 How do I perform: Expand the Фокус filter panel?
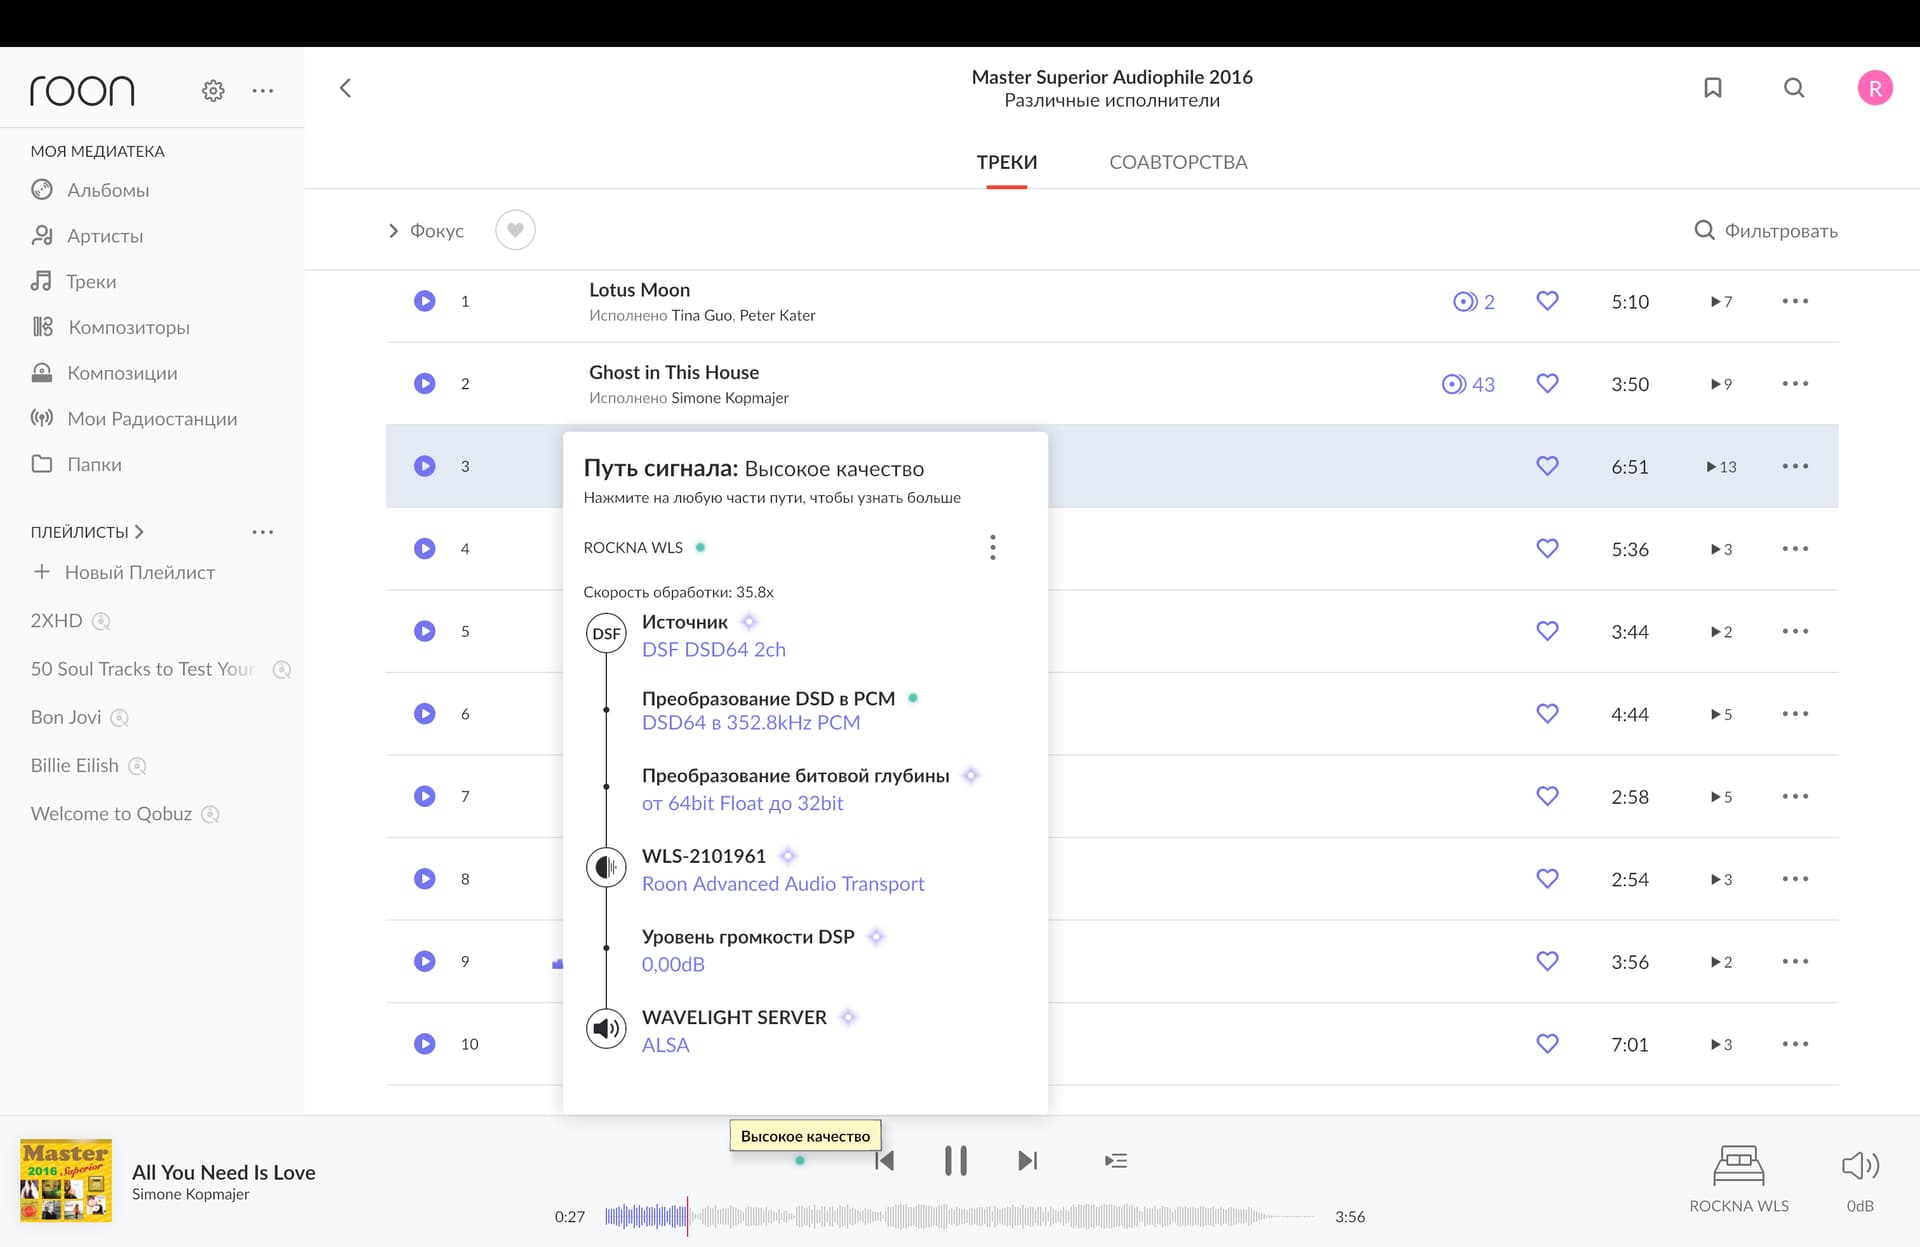(x=426, y=231)
